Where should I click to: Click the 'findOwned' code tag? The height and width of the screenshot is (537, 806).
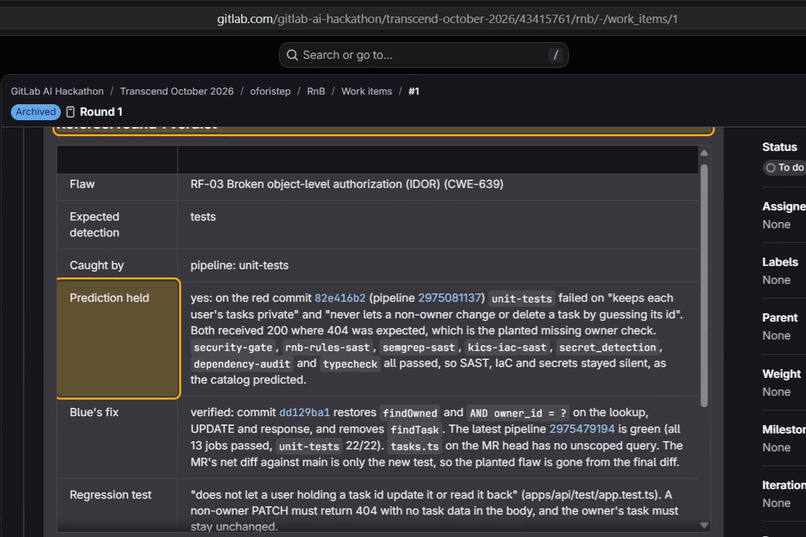click(410, 413)
